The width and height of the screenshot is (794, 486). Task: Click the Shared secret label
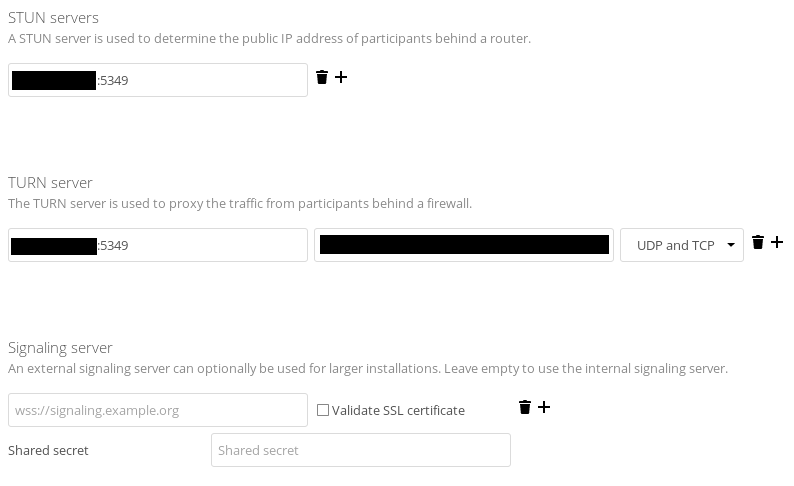coord(48,450)
